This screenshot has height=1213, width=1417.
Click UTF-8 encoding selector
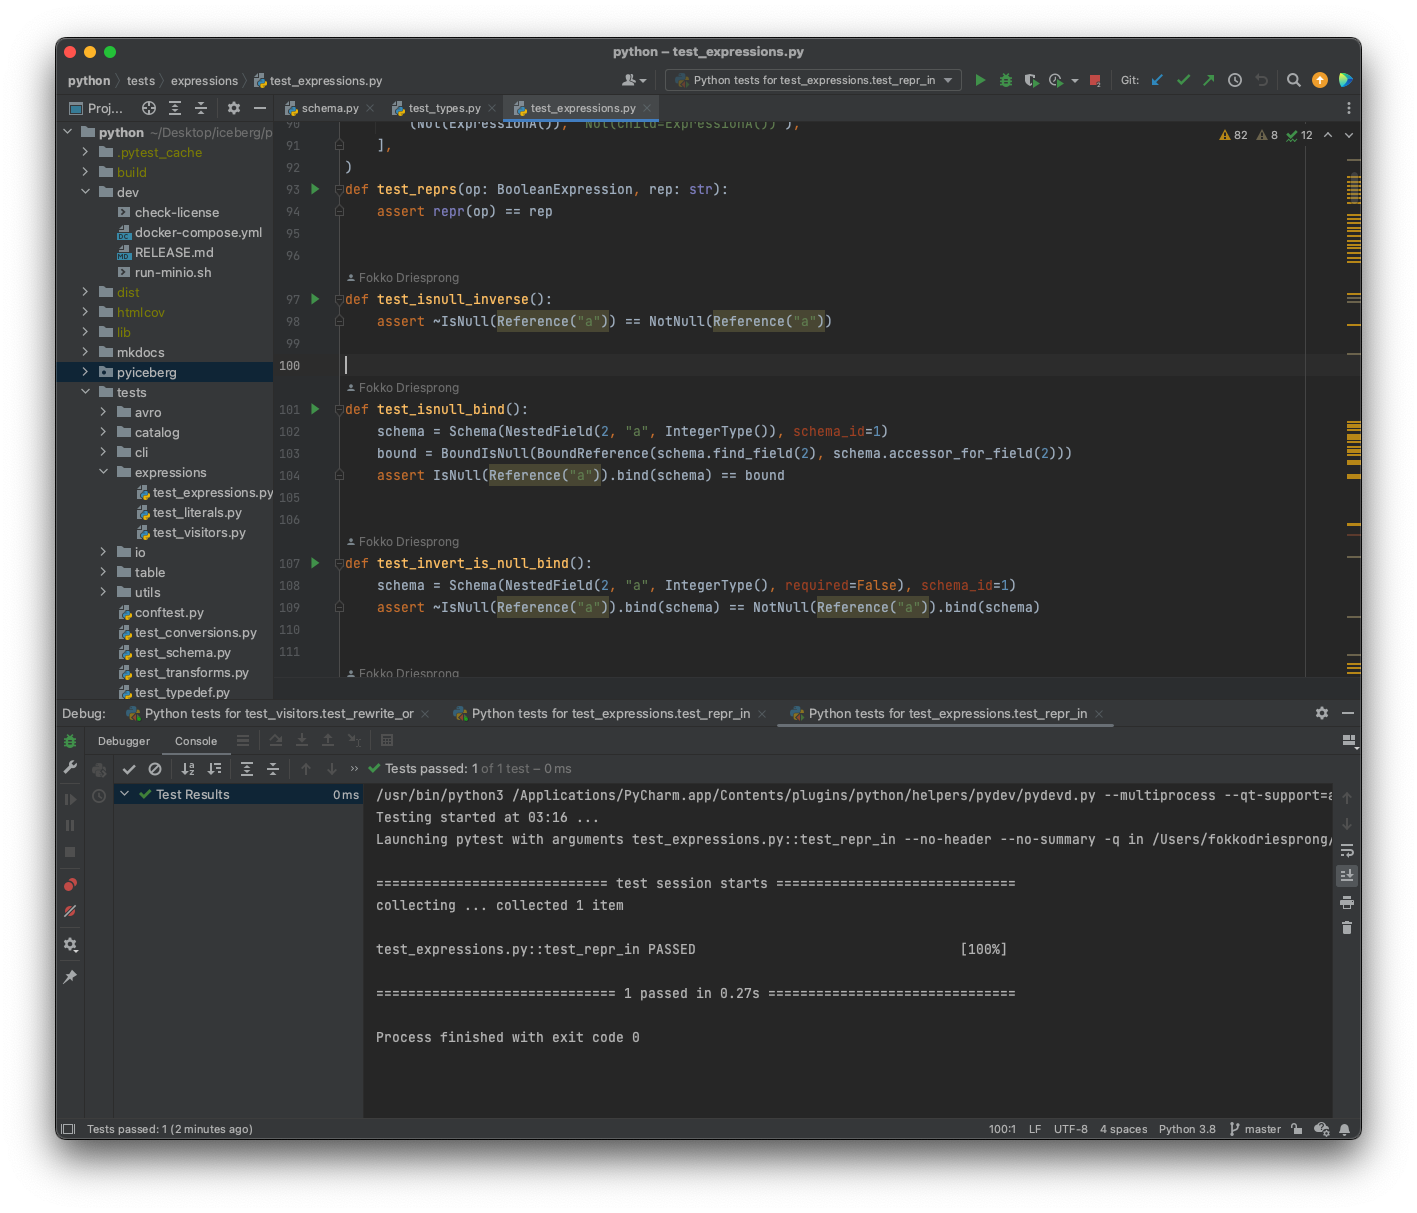(1070, 1129)
